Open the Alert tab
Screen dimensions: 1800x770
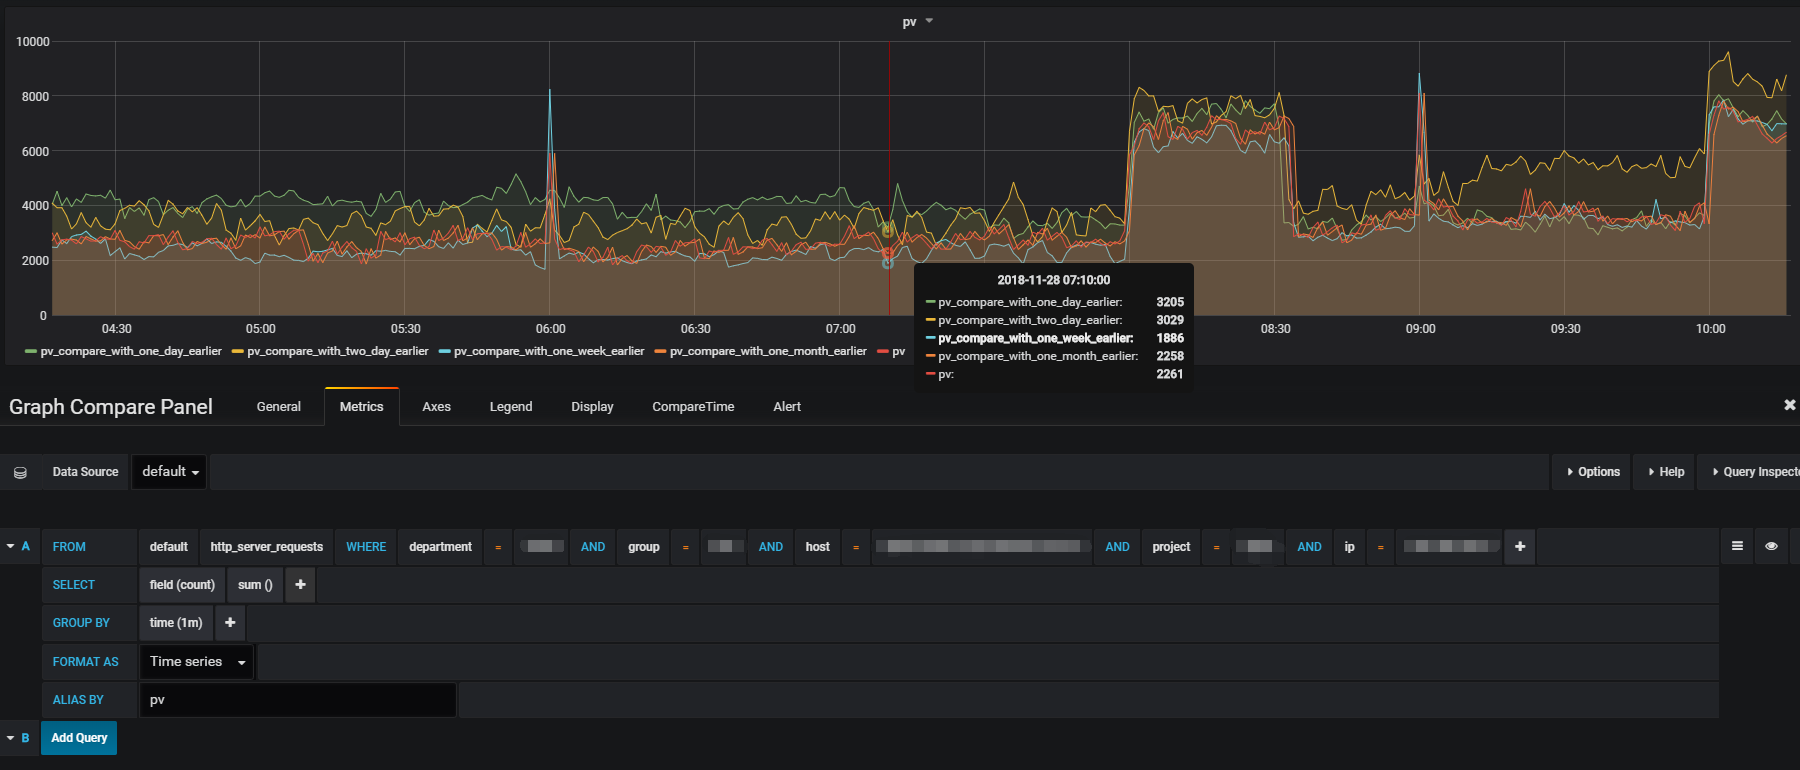coord(787,407)
